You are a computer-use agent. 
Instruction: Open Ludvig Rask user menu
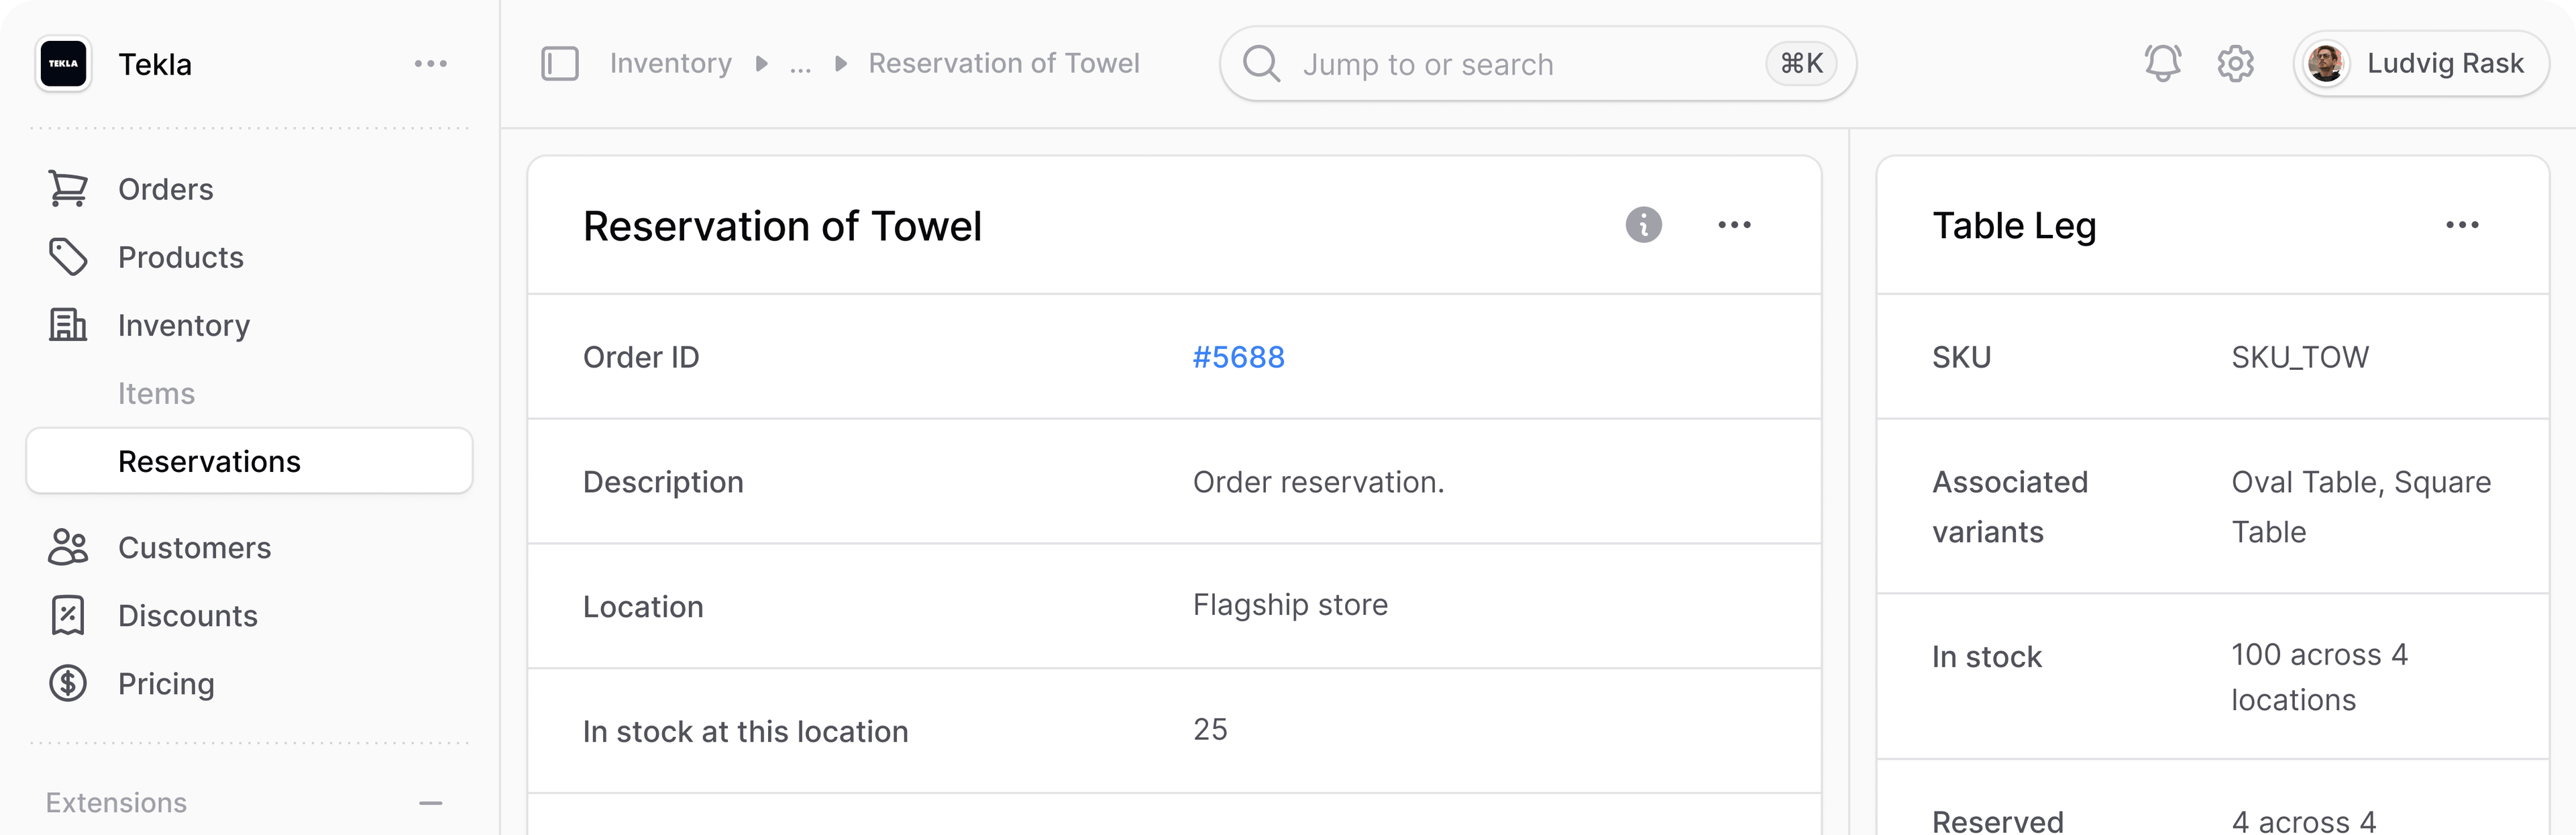tap(2420, 64)
